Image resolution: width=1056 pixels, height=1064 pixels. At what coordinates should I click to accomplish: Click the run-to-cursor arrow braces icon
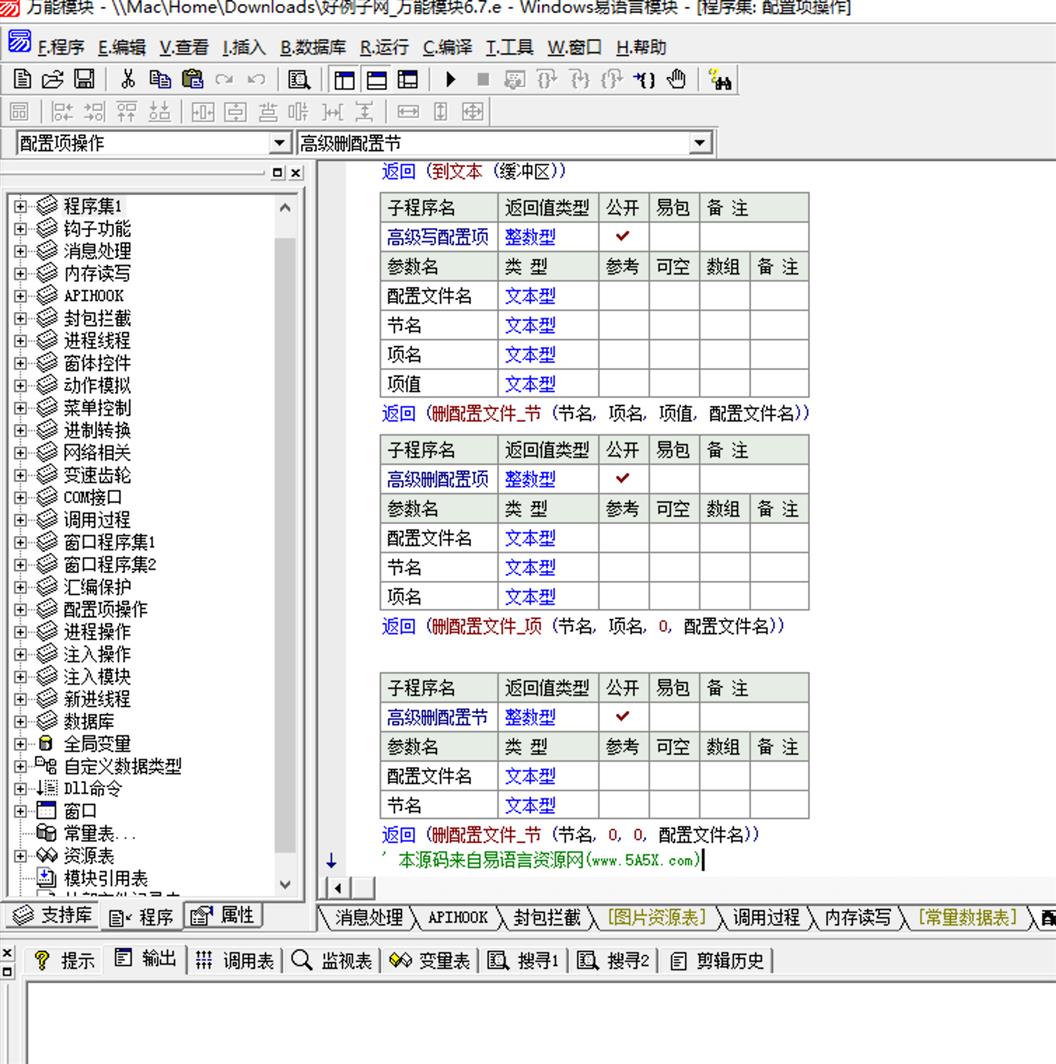(644, 79)
